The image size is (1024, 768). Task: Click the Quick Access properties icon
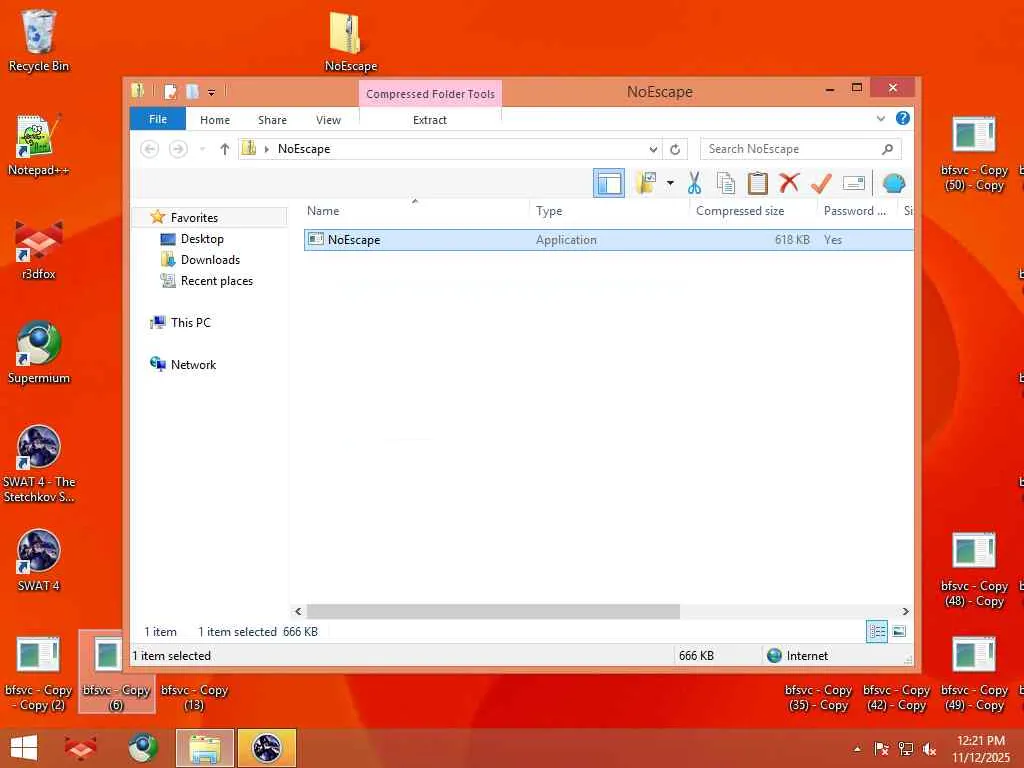pyautogui.click(x=170, y=91)
